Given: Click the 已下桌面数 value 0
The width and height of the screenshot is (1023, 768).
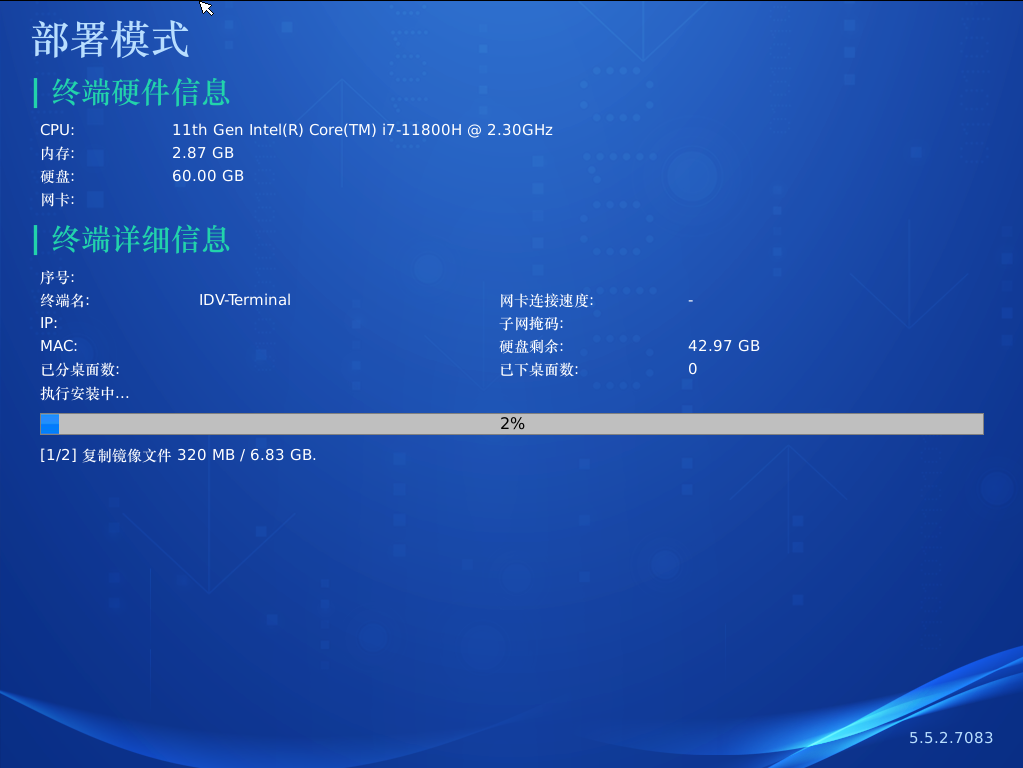Looking at the screenshot, I should (692, 369).
